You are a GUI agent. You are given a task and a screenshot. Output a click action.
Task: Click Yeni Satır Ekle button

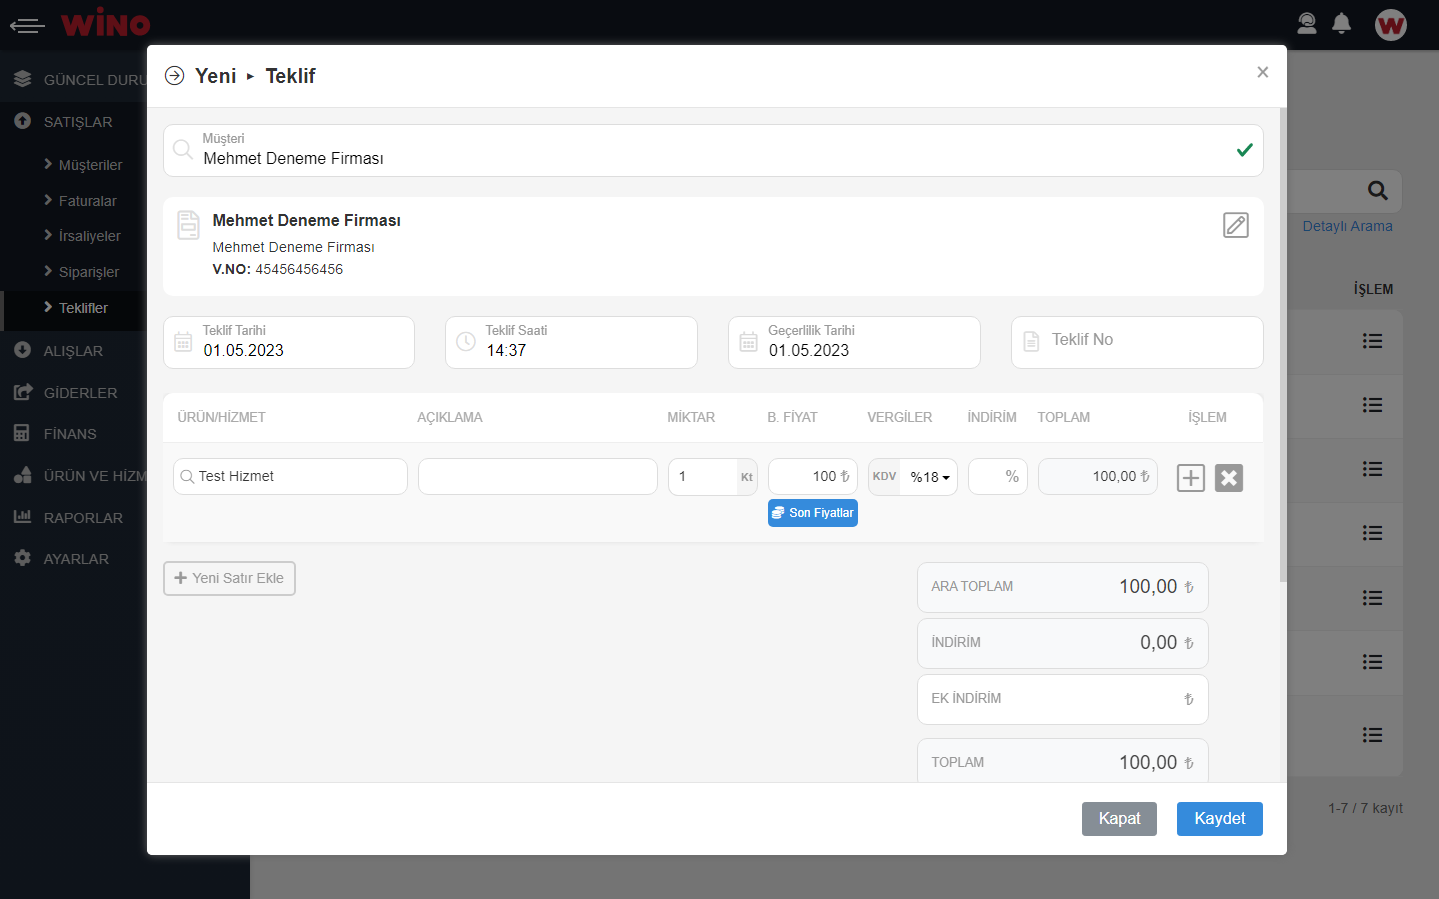[229, 578]
